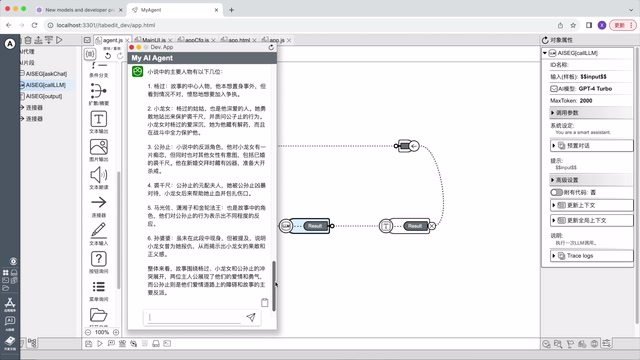The height and width of the screenshot is (360, 640).
Task: Click the trash delete icon in the top toolbar
Action: pyautogui.click(x=28, y=40)
